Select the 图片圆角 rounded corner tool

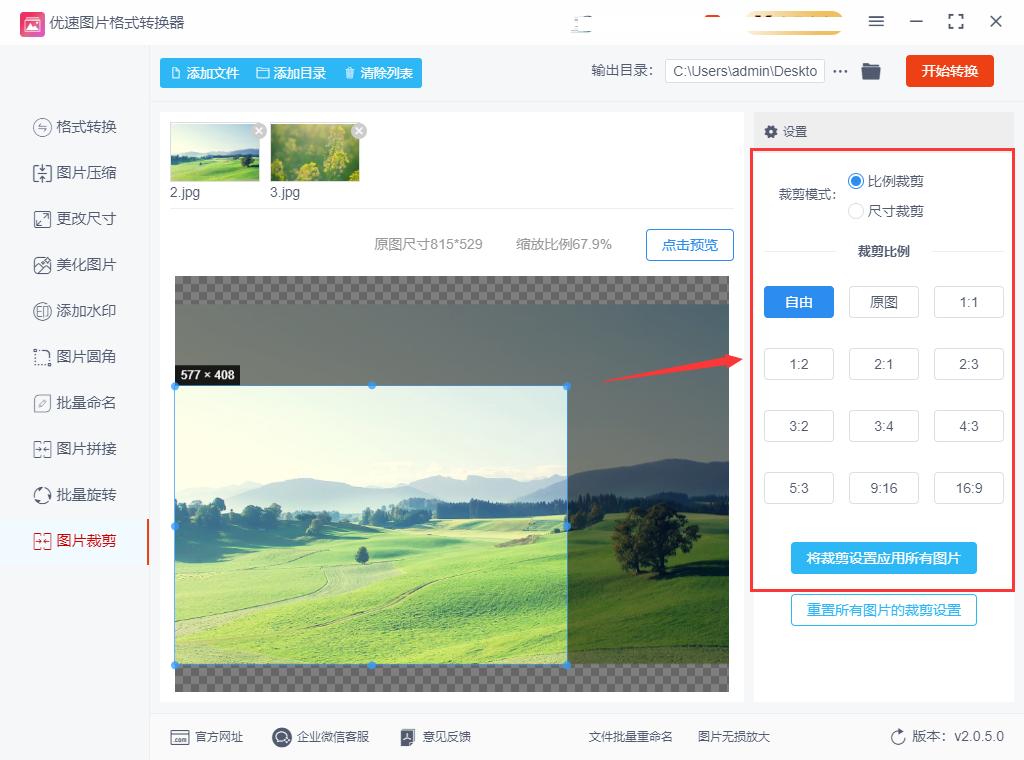(82, 357)
